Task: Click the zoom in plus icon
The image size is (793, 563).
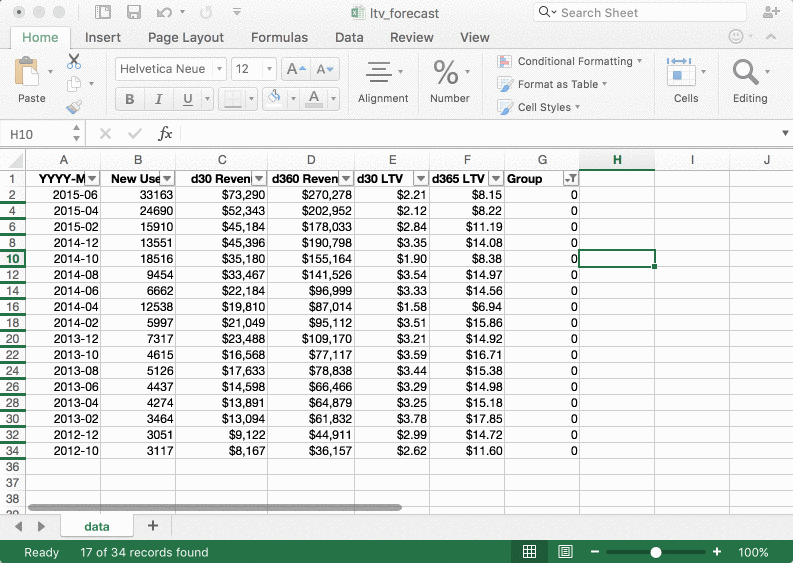Action: (717, 552)
